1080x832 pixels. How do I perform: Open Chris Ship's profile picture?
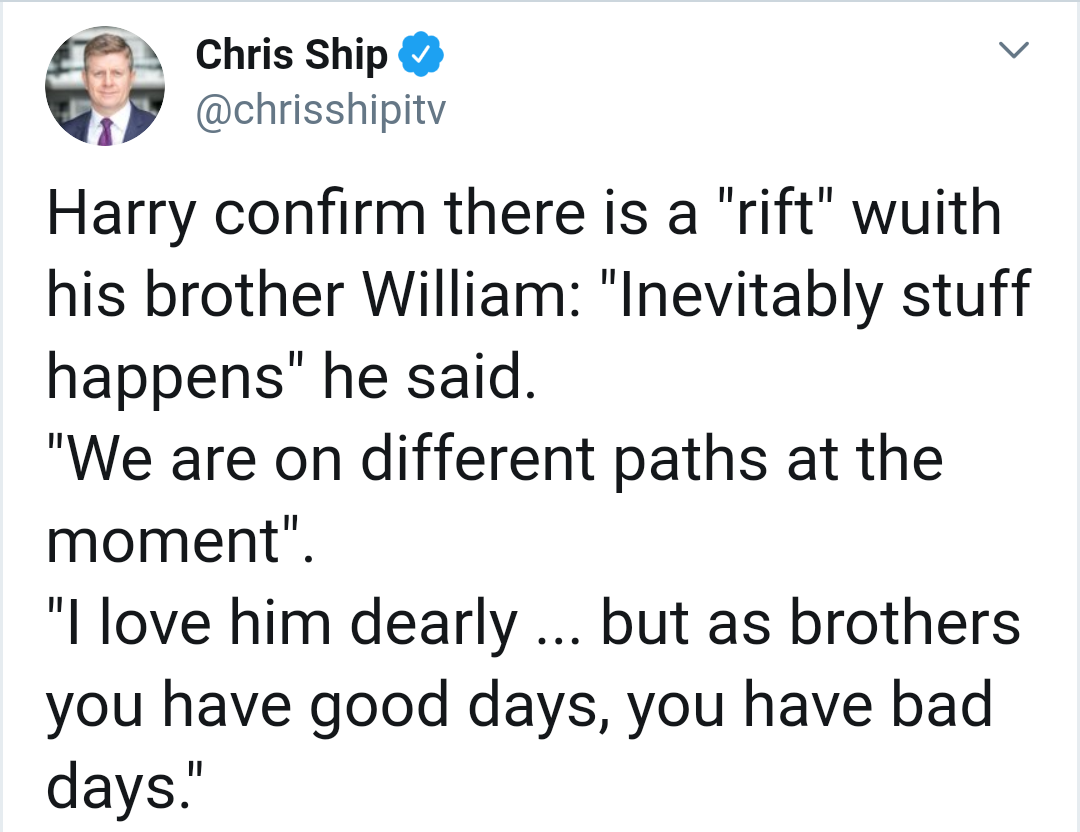pos(105,88)
